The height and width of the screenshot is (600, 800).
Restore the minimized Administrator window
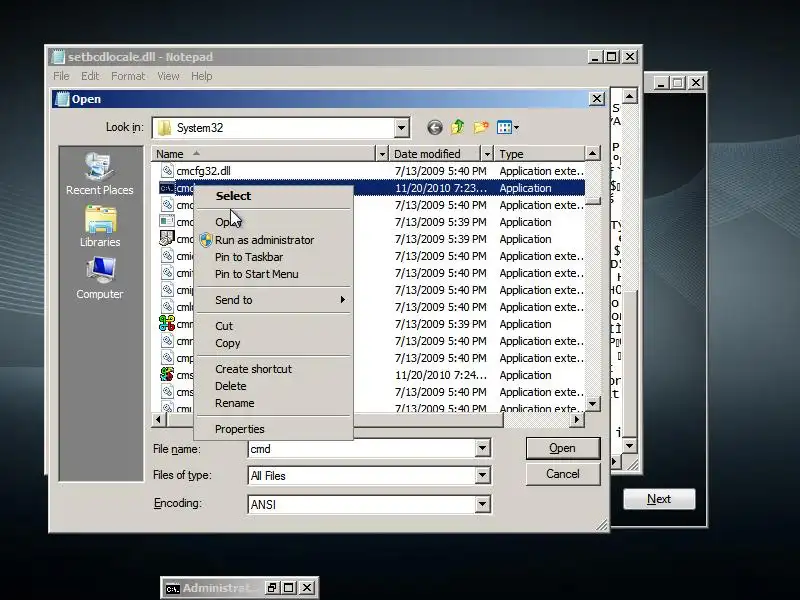(271, 588)
